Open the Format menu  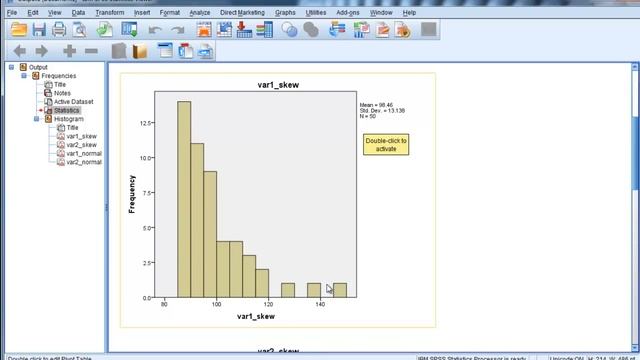(170, 13)
